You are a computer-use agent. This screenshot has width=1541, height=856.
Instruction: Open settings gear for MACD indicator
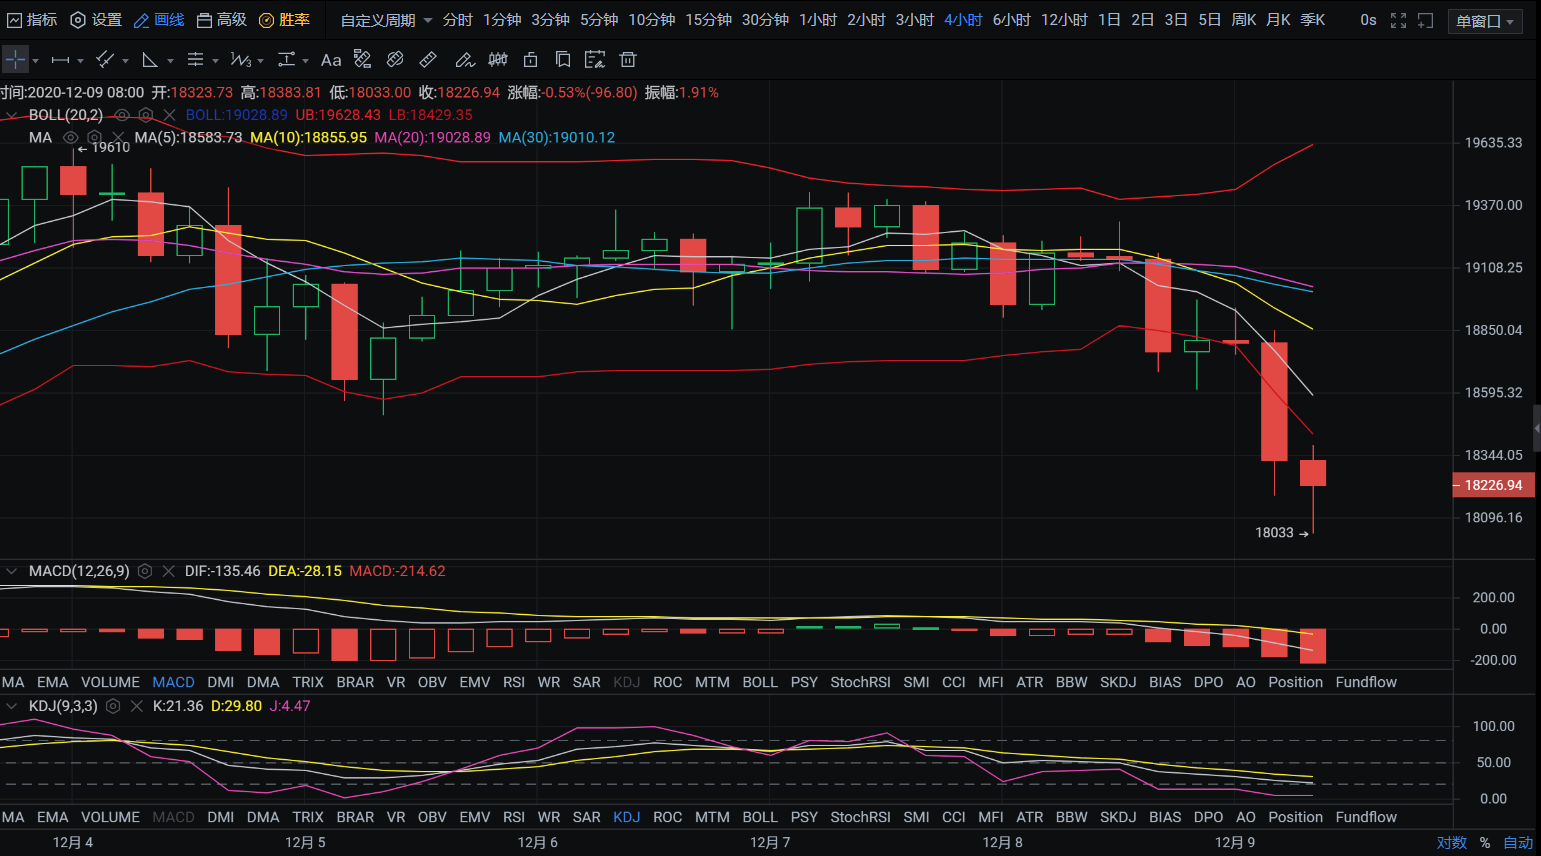(x=145, y=571)
